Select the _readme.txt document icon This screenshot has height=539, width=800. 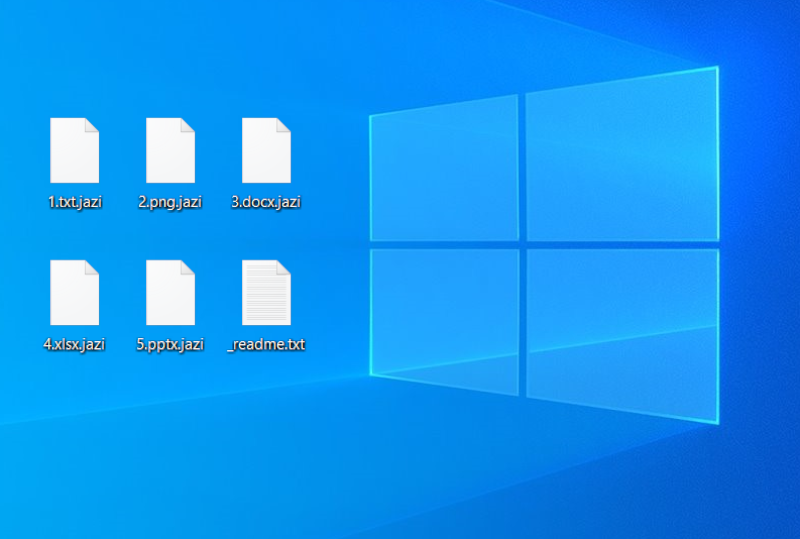266,292
